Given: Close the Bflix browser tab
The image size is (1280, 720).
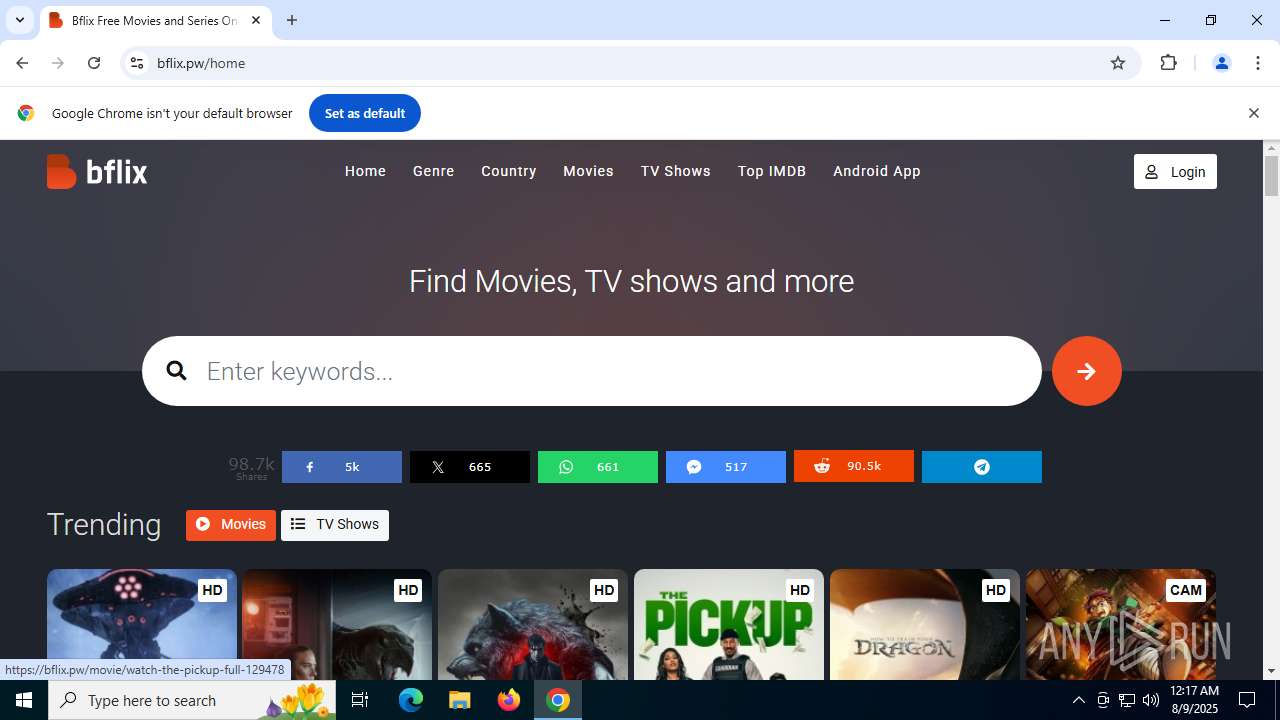Looking at the screenshot, I should click(x=256, y=20).
